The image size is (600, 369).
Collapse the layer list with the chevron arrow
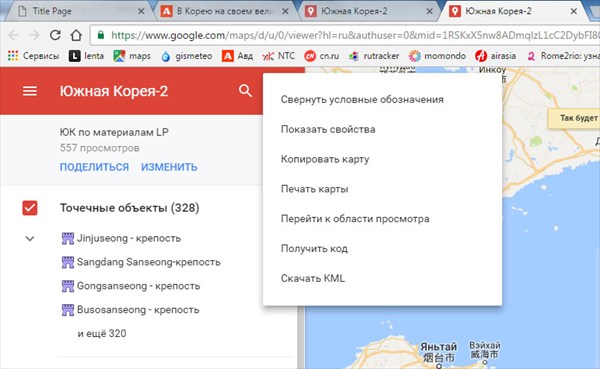click(x=30, y=238)
